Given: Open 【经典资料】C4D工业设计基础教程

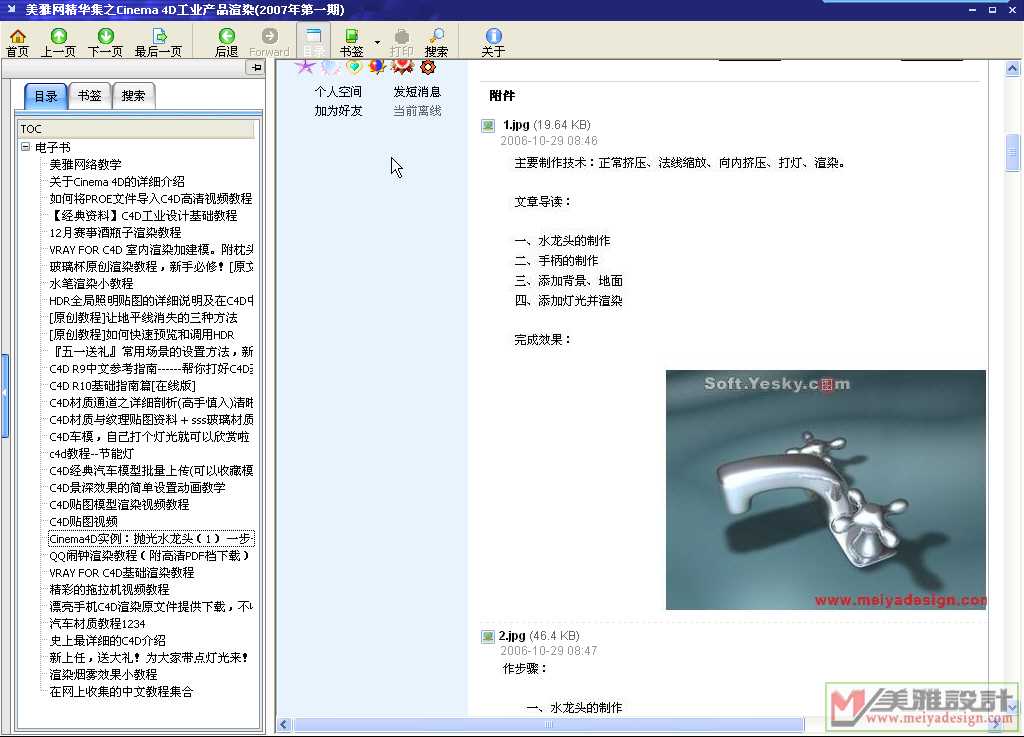Looking at the screenshot, I should click(144, 215).
